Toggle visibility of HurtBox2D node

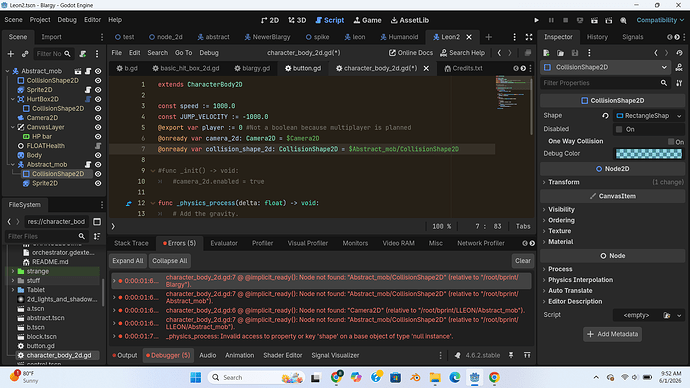tap(98, 99)
